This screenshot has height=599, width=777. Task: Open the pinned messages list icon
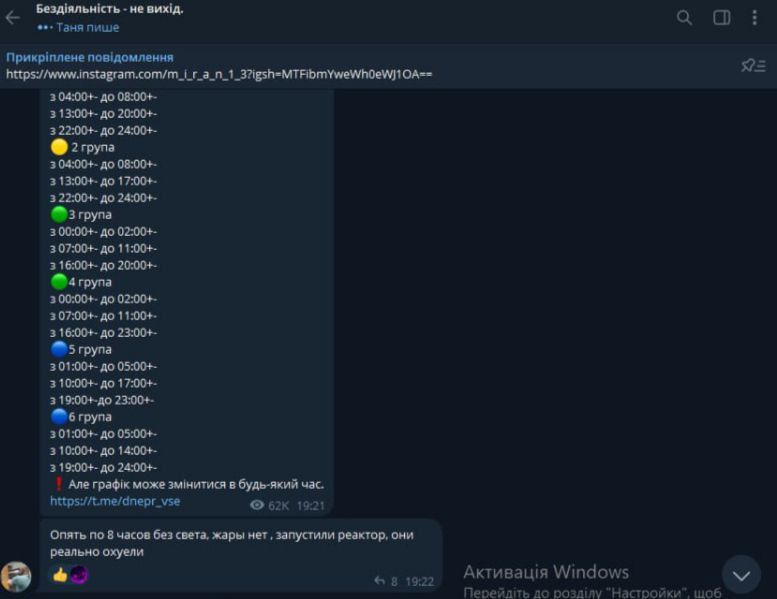tap(752, 65)
